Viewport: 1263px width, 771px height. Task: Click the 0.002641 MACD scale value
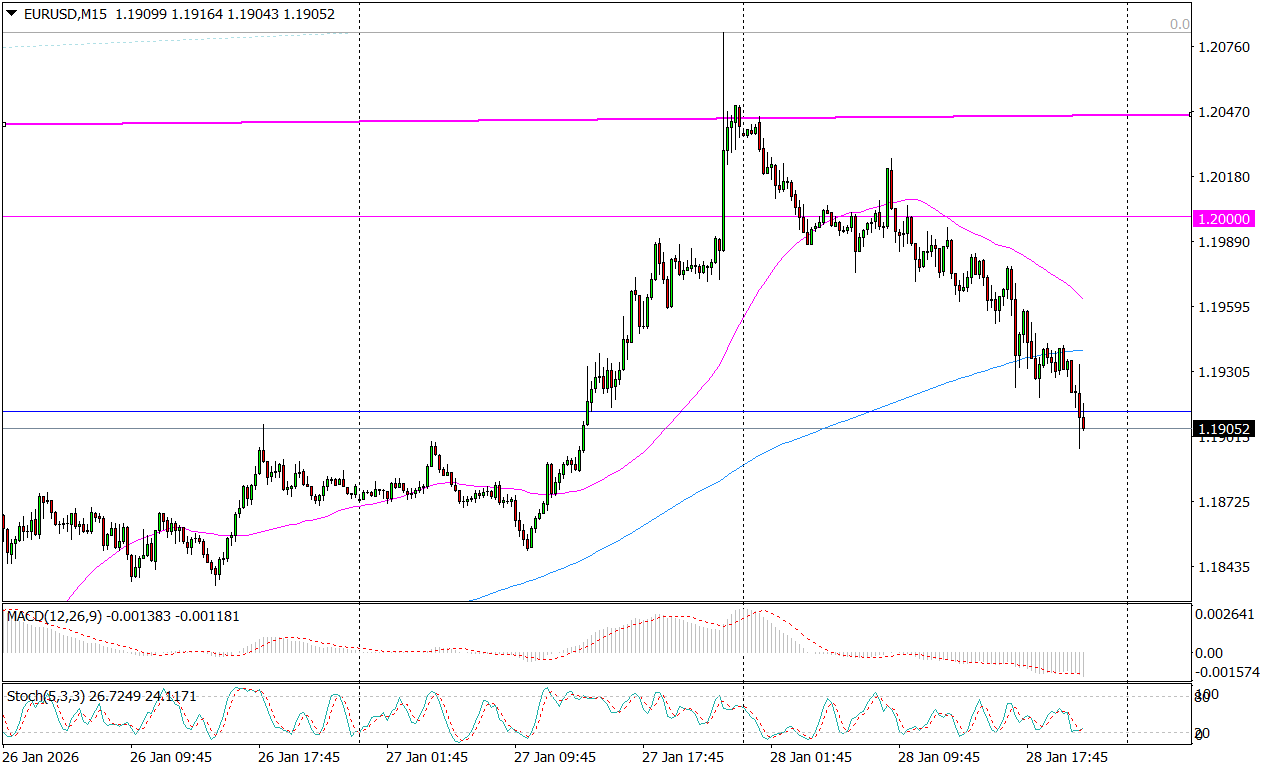click(1224, 614)
